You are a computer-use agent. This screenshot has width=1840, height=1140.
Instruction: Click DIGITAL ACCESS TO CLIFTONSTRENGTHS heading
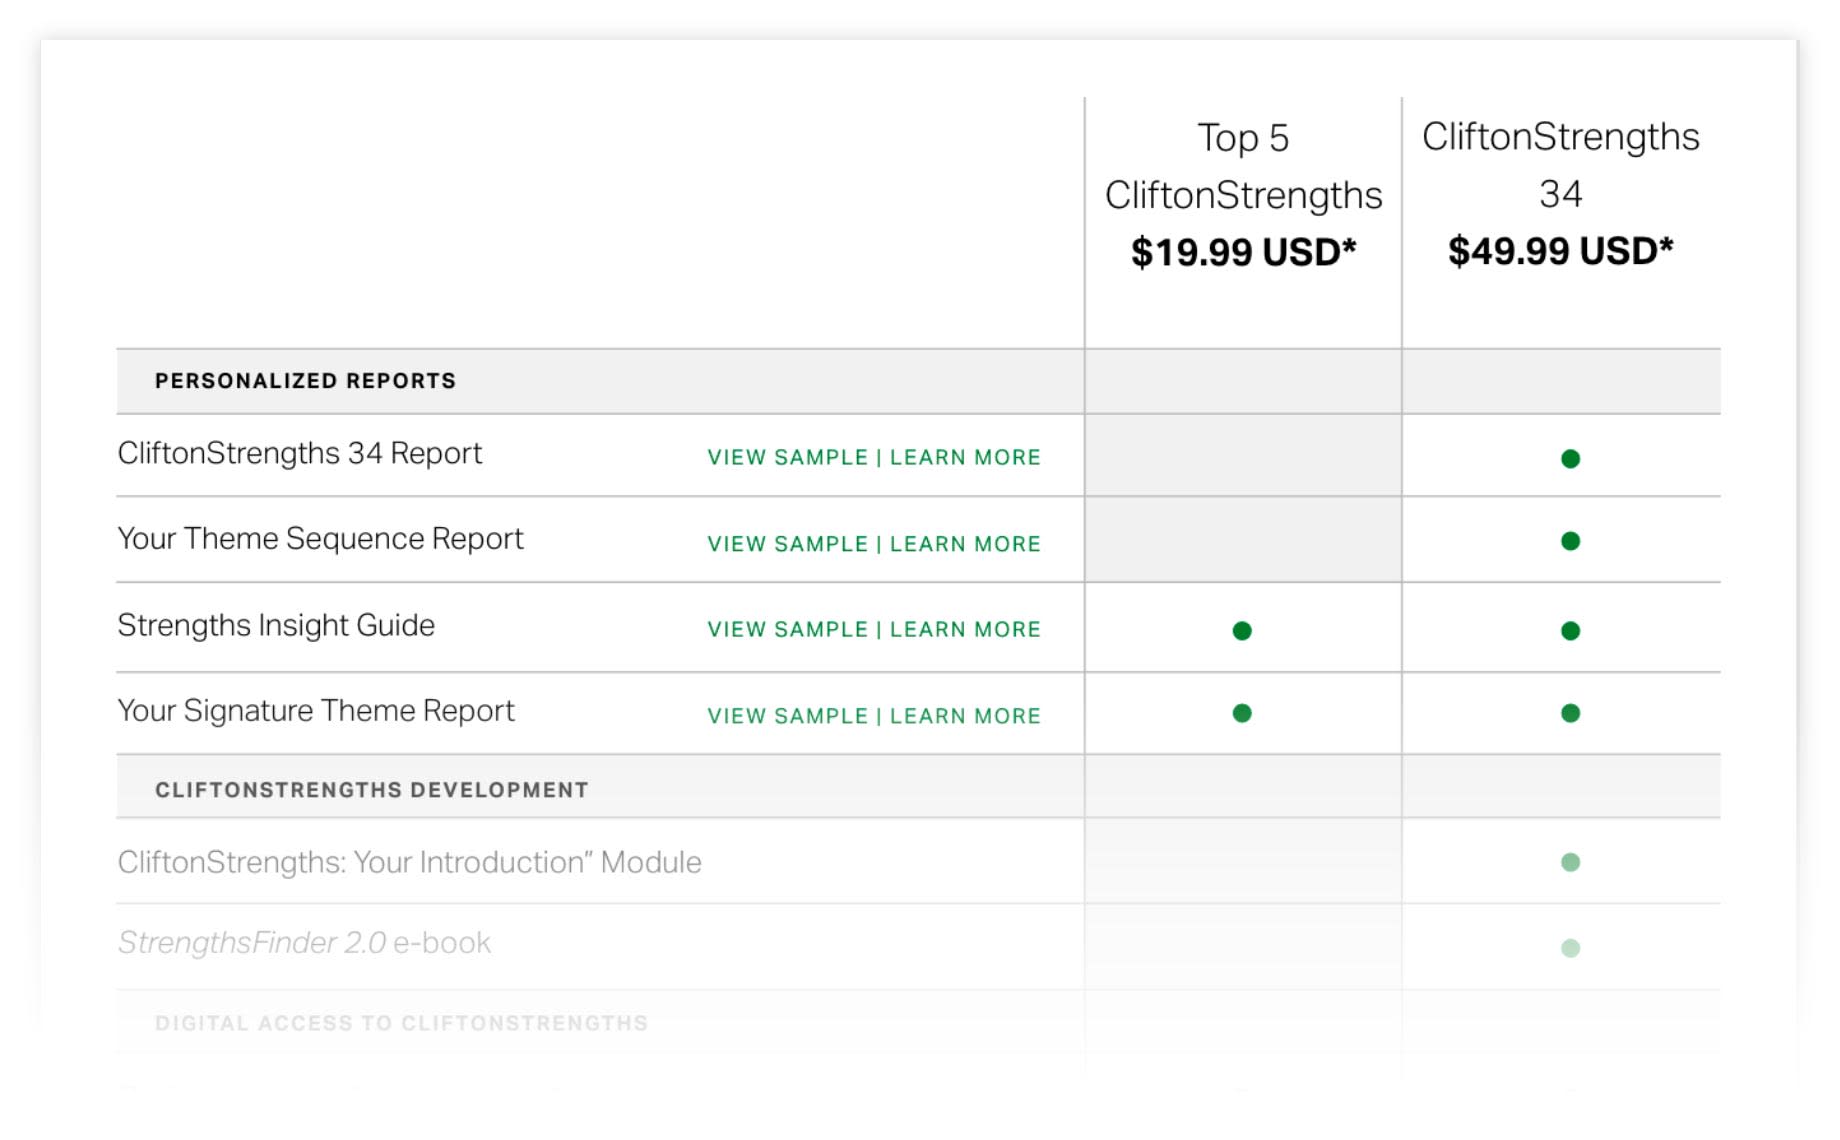[401, 1023]
